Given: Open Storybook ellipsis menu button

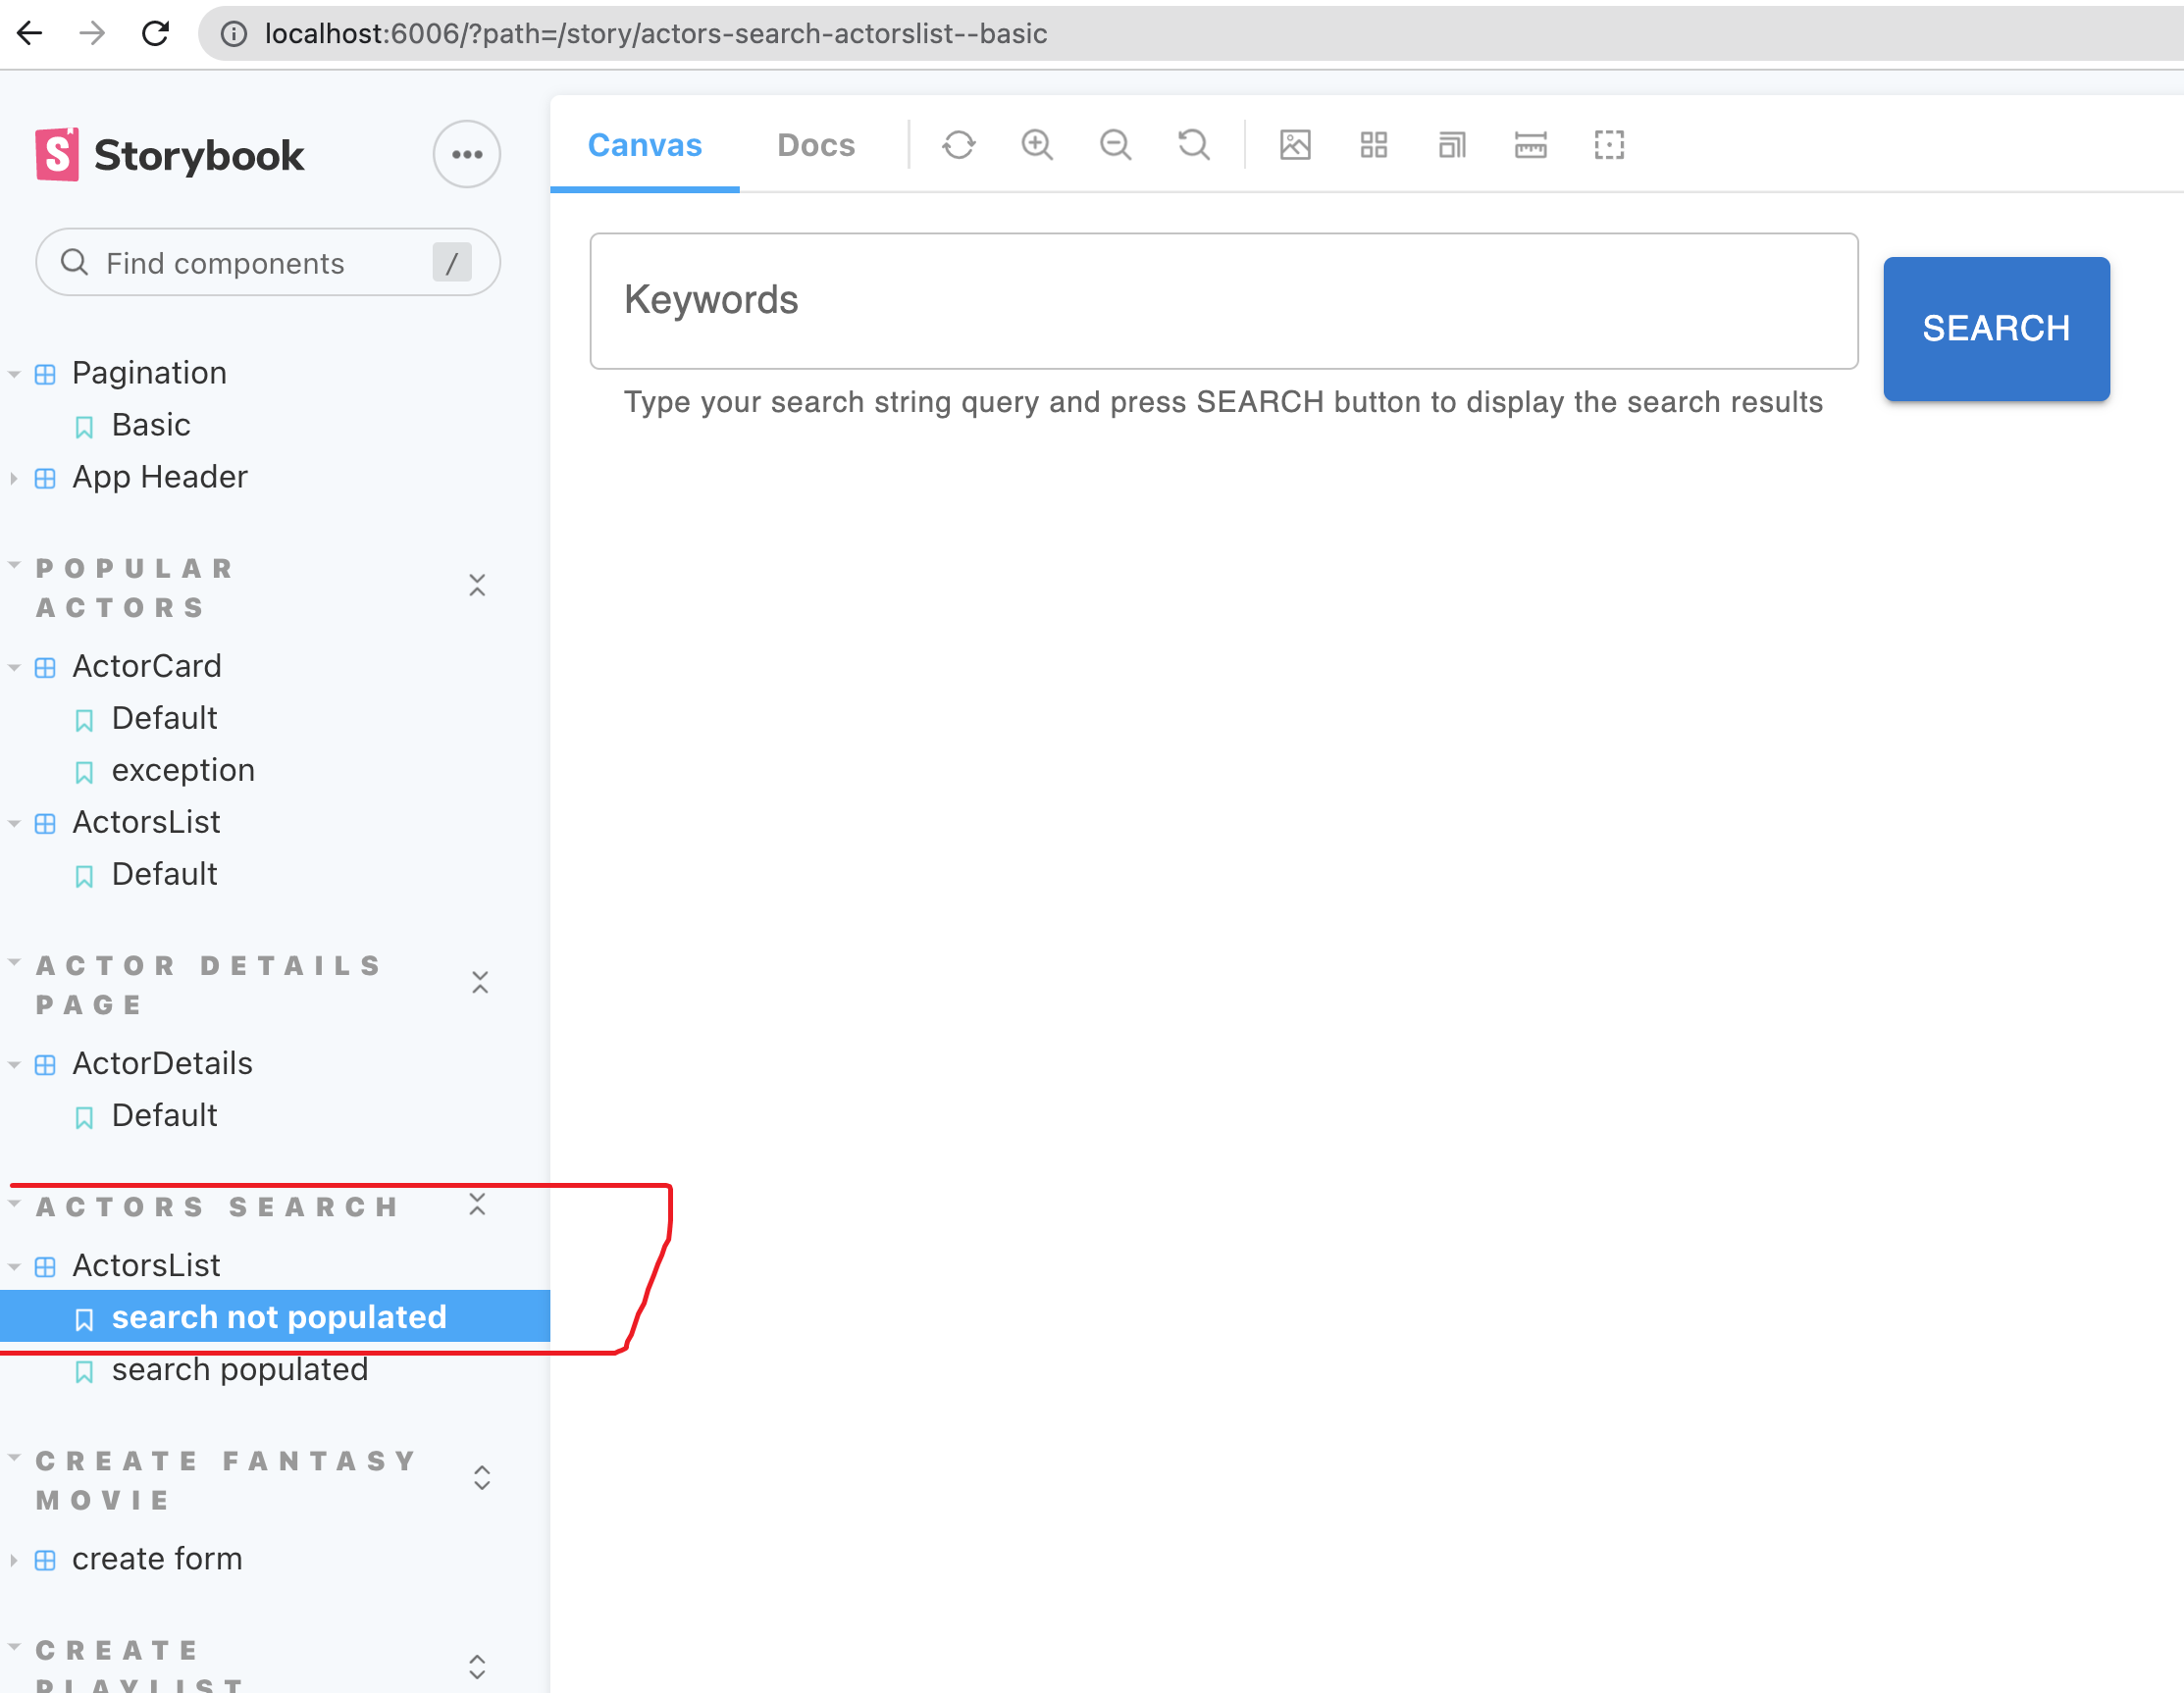Looking at the screenshot, I should [466, 154].
